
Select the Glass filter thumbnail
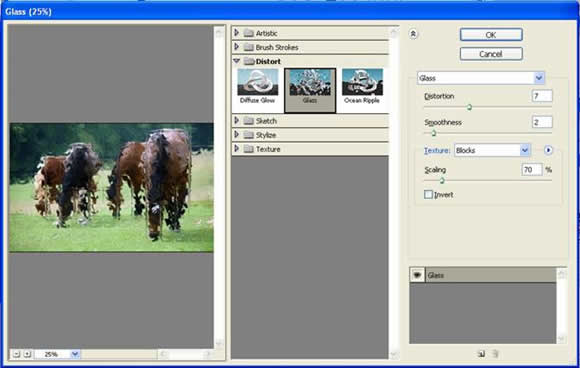pos(310,90)
